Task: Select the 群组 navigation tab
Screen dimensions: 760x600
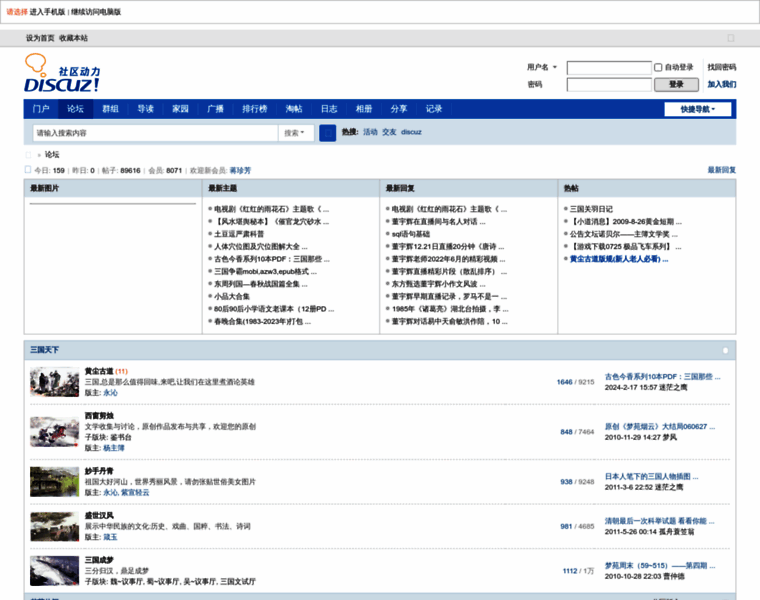Action: point(110,109)
